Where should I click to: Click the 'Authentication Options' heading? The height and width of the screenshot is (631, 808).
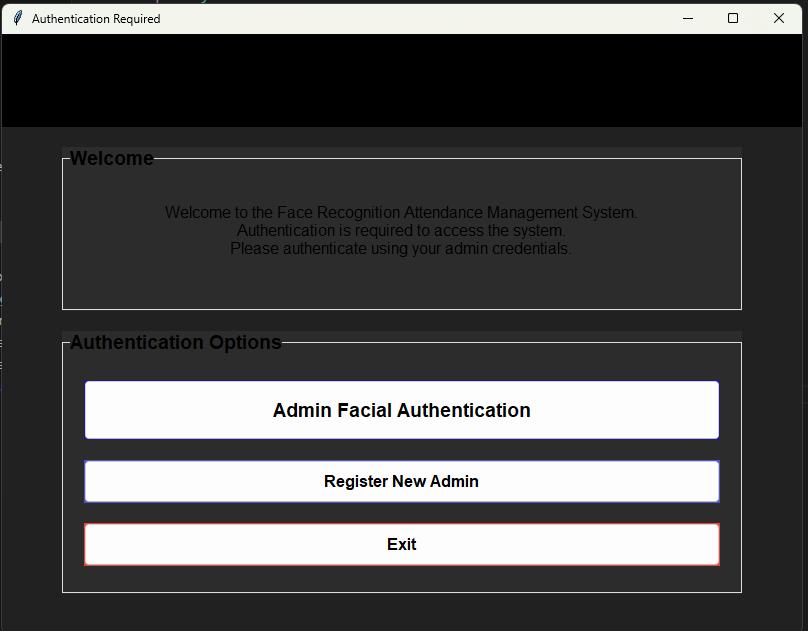[x=175, y=342]
